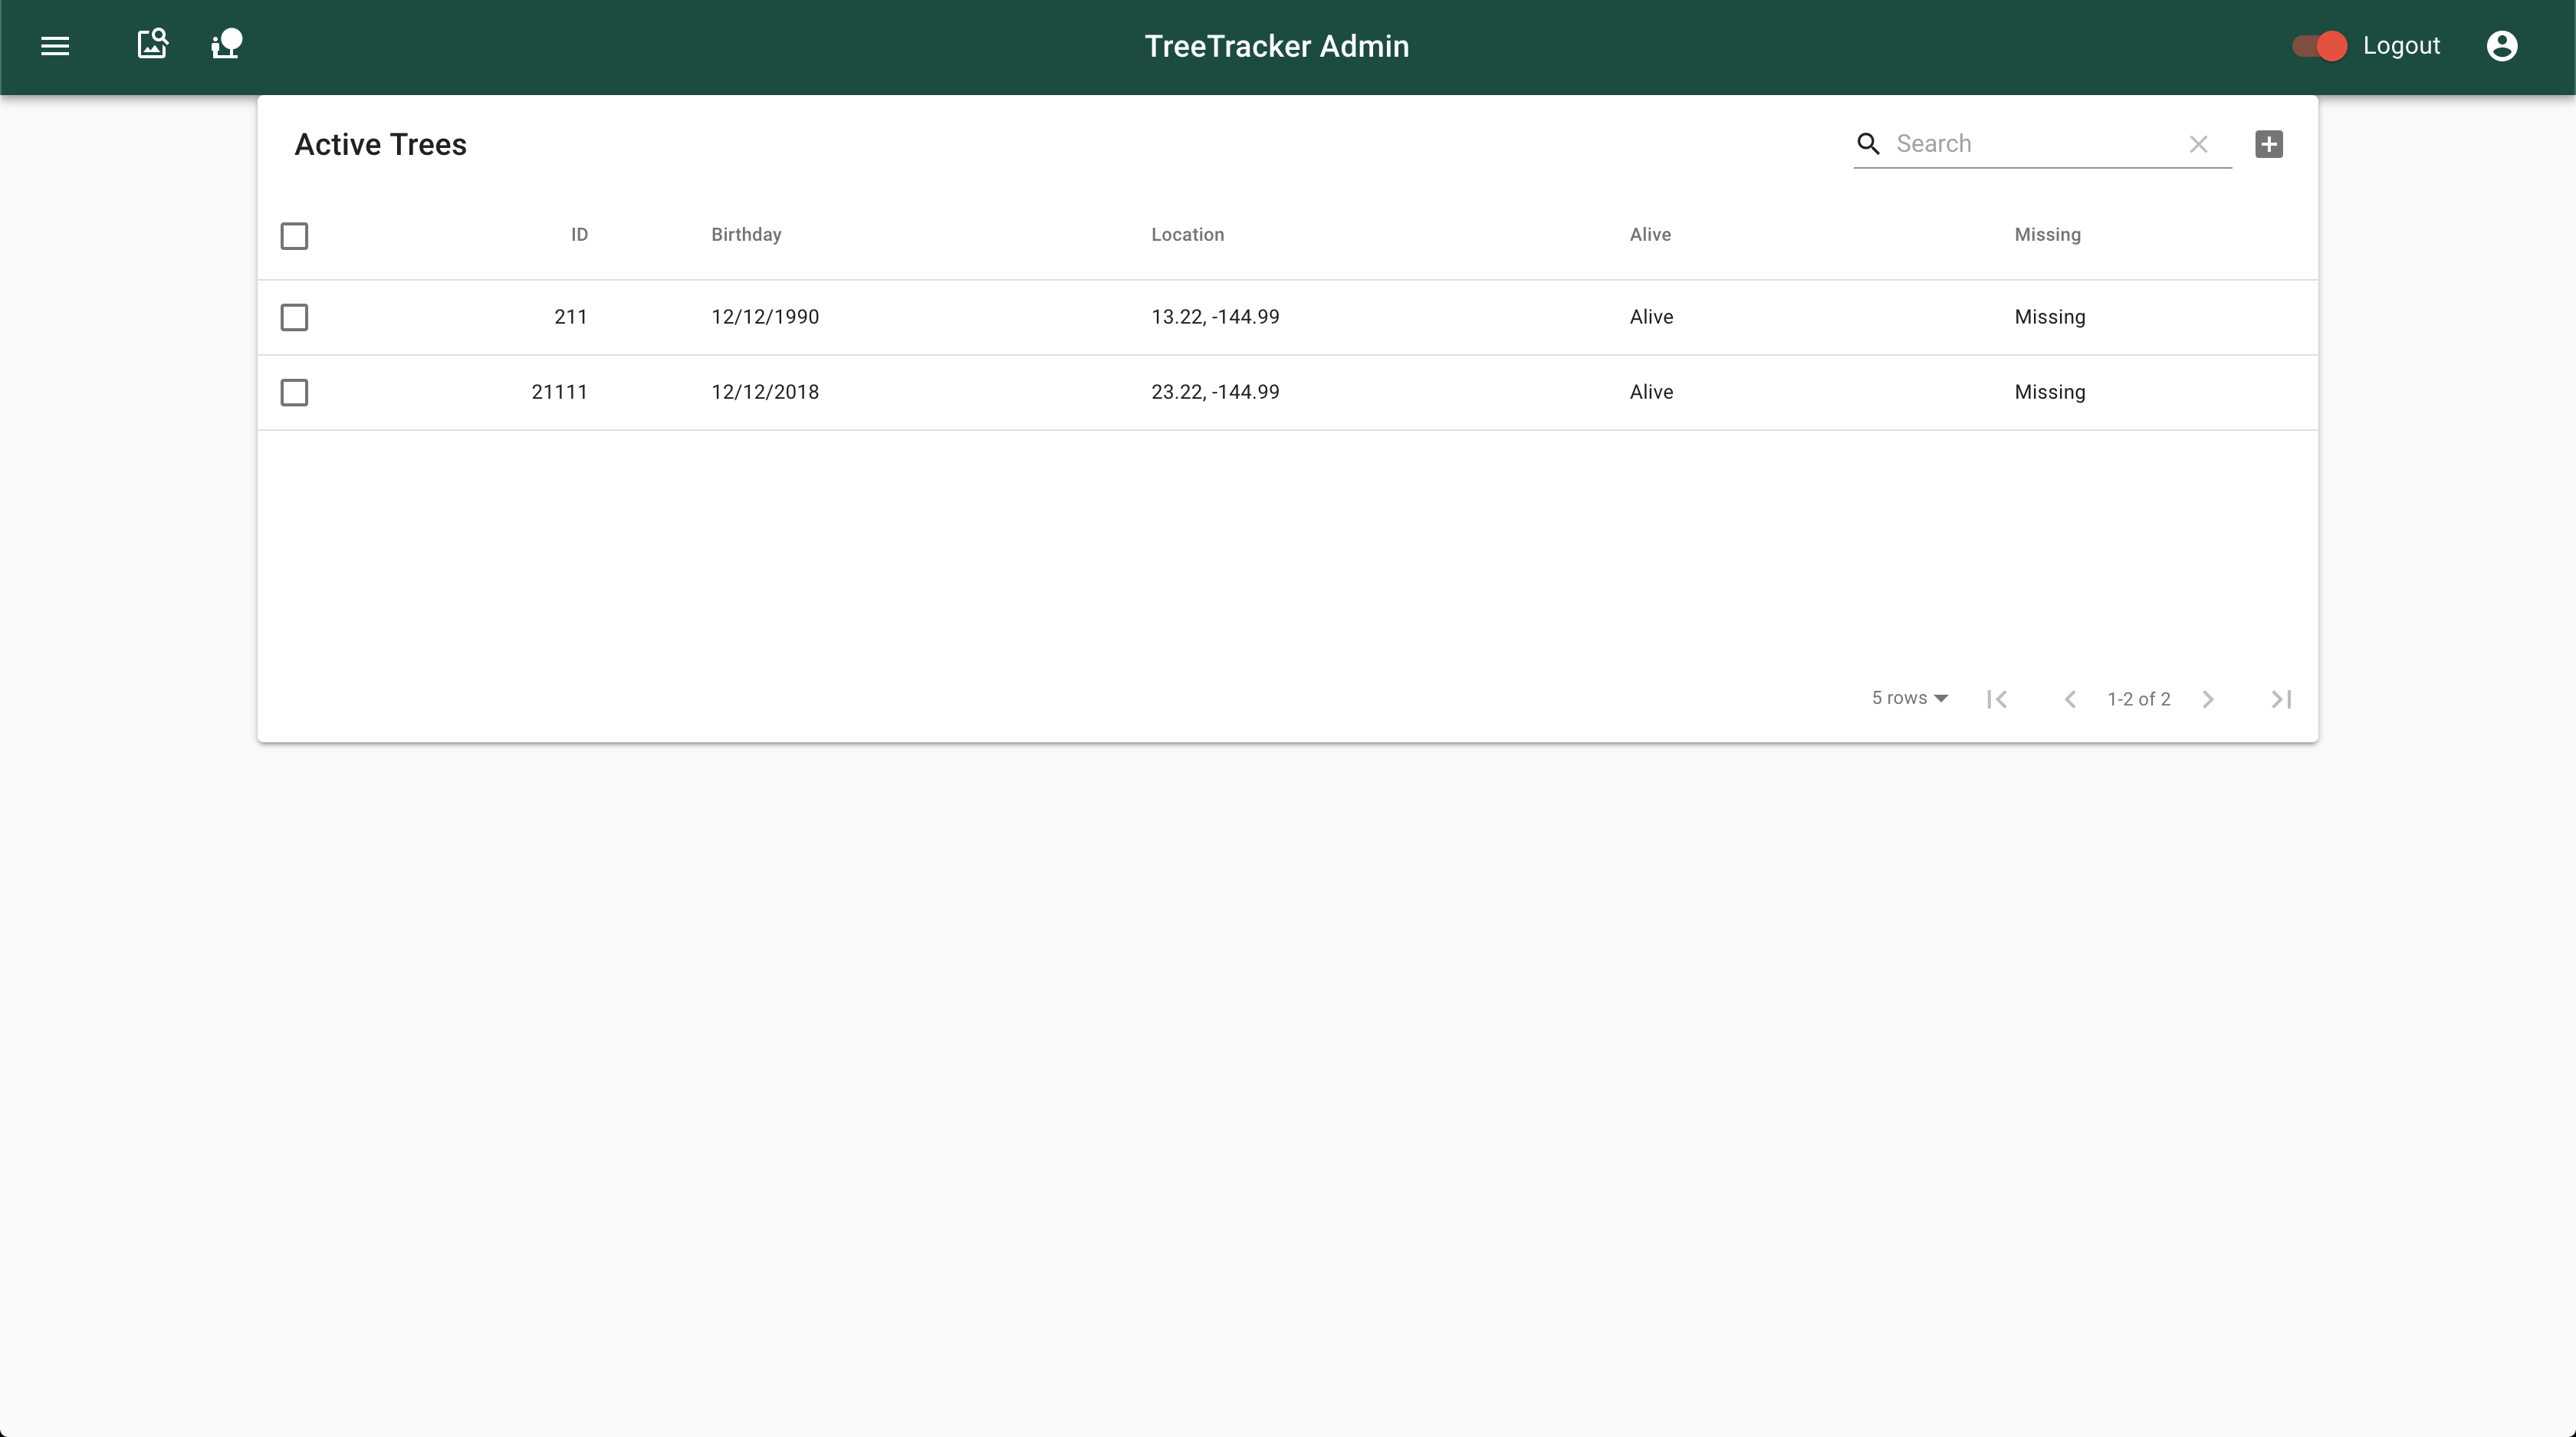
Task: Go to the first page of table
Action: pyautogui.click(x=1997, y=699)
